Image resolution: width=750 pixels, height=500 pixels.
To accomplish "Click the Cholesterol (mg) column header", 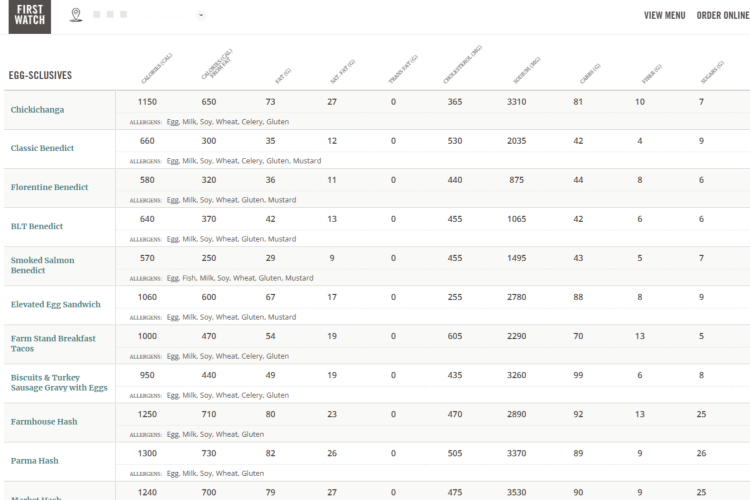I will click(463, 65).
